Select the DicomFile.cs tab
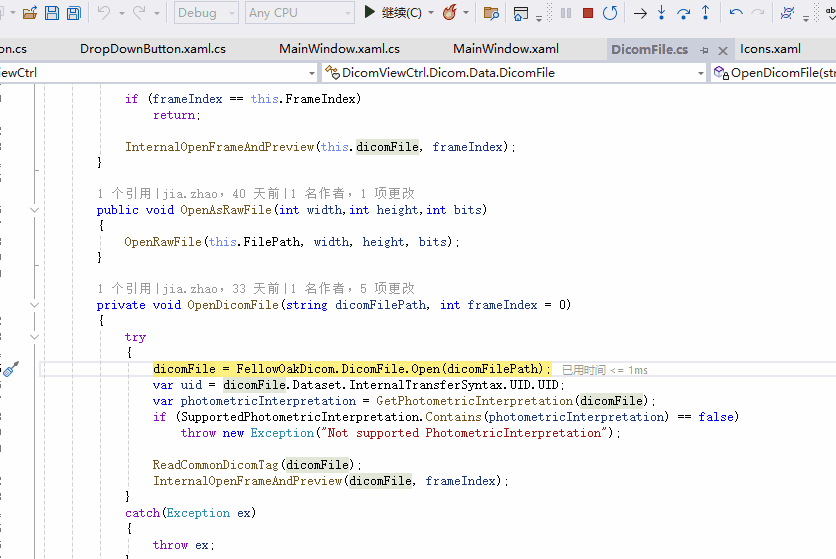Image resolution: width=836 pixels, height=559 pixels. (649, 50)
